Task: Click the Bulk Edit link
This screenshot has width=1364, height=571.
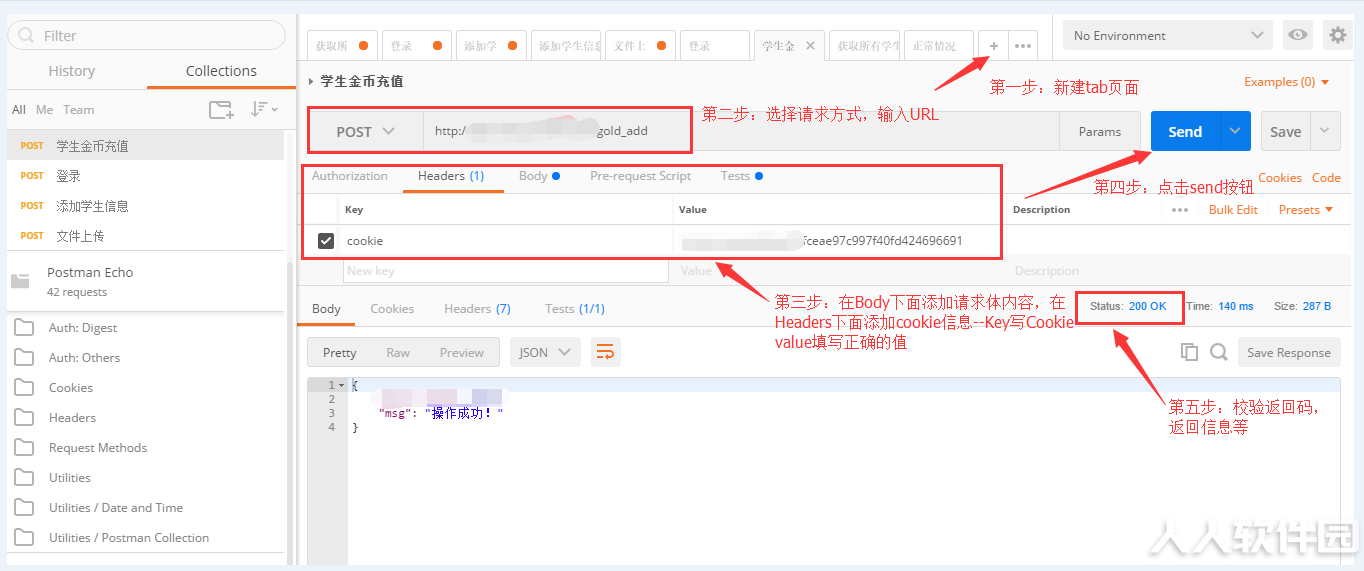Action: (1233, 210)
